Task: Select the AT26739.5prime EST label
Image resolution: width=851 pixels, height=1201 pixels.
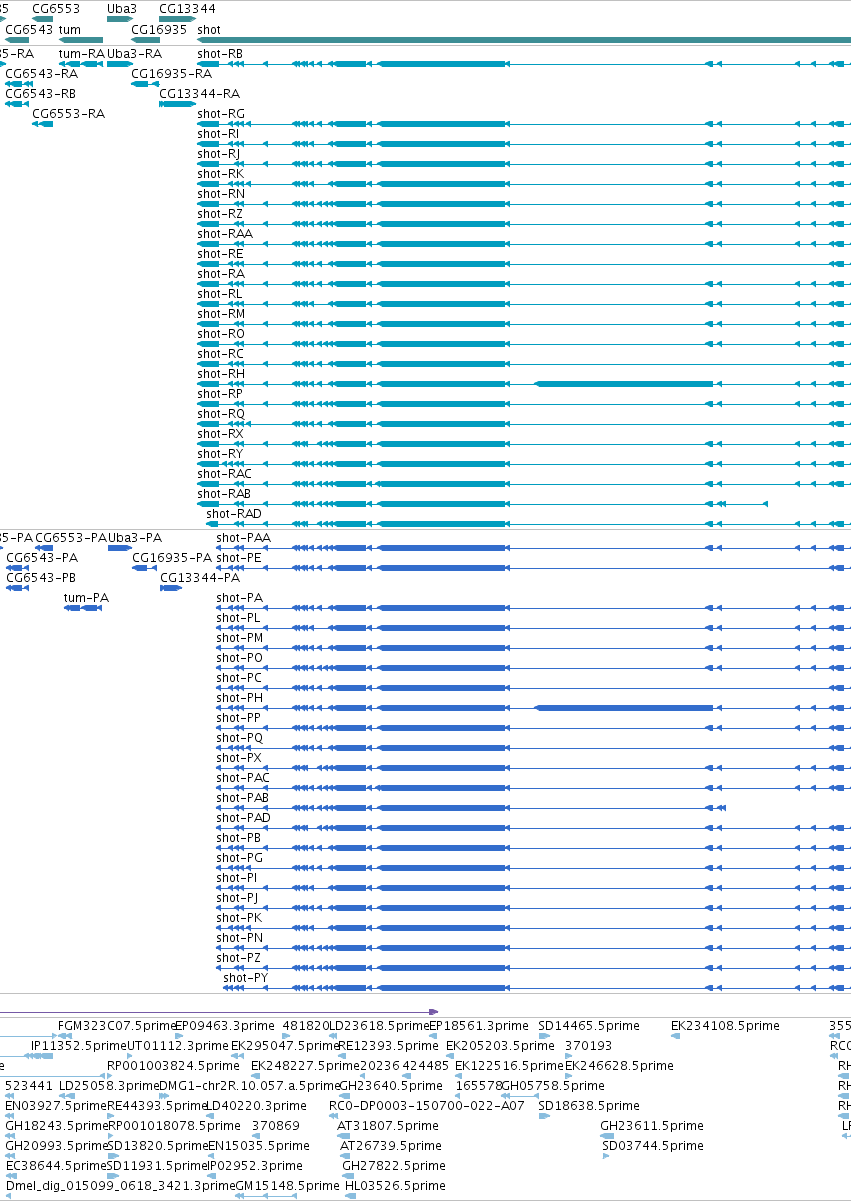Action: point(390,1145)
